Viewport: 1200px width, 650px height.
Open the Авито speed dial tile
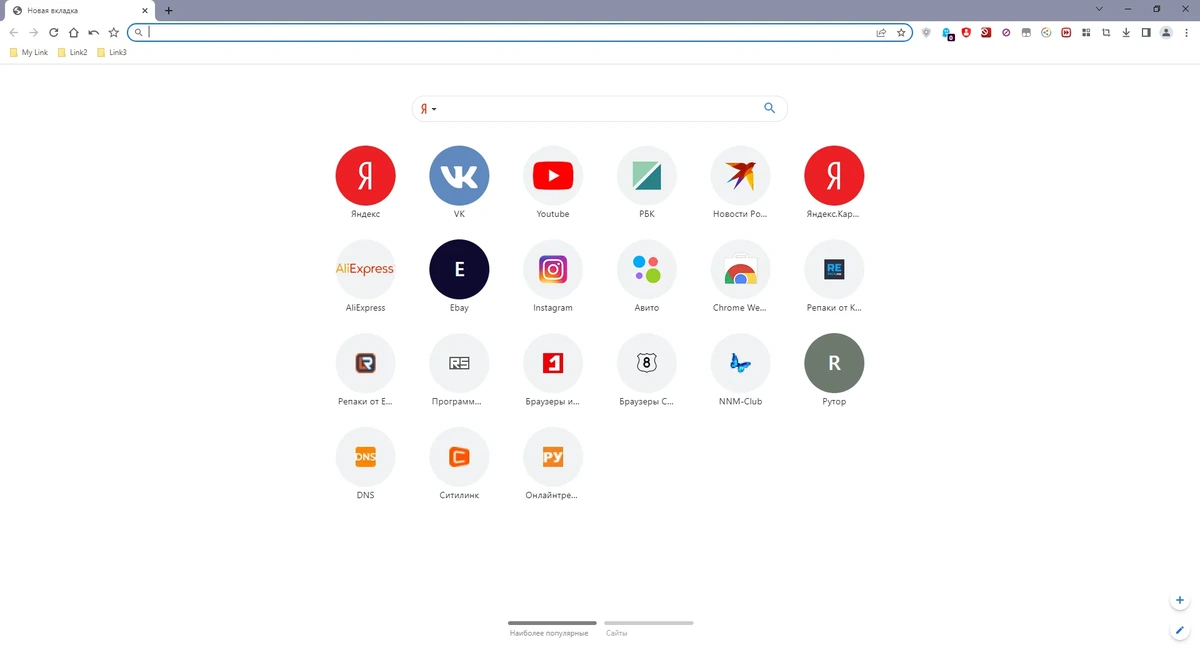[647, 270]
